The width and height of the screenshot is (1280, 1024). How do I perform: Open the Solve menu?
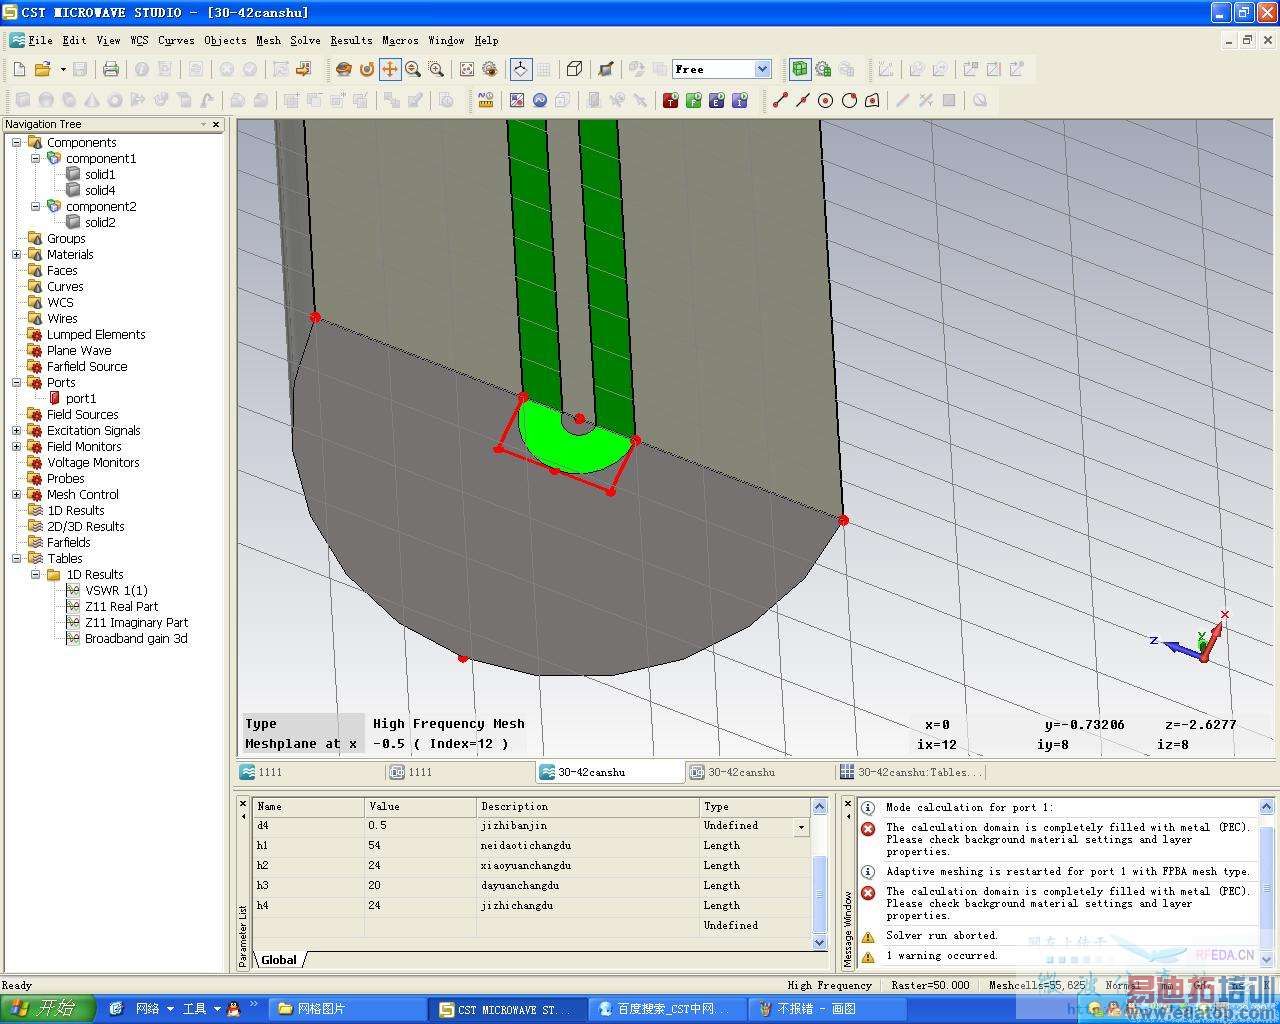tap(305, 40)
